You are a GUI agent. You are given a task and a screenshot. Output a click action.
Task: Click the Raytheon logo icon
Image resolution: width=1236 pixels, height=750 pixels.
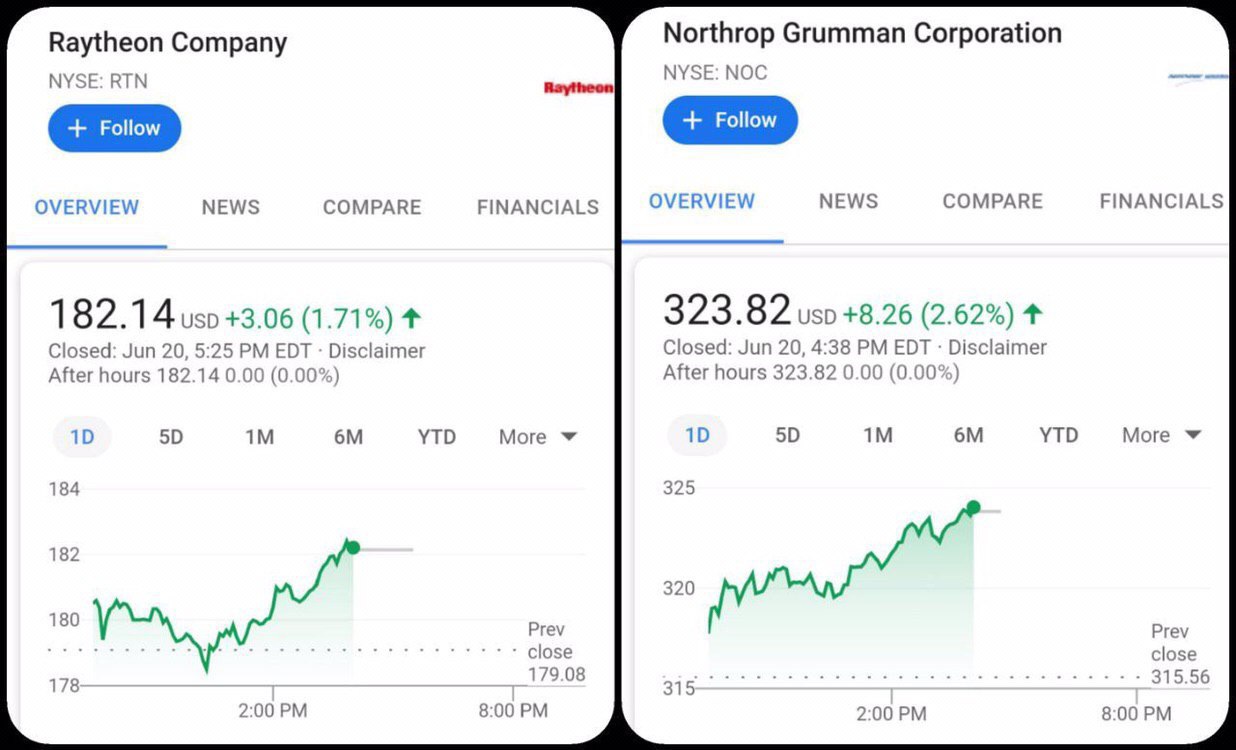(578, 88)
